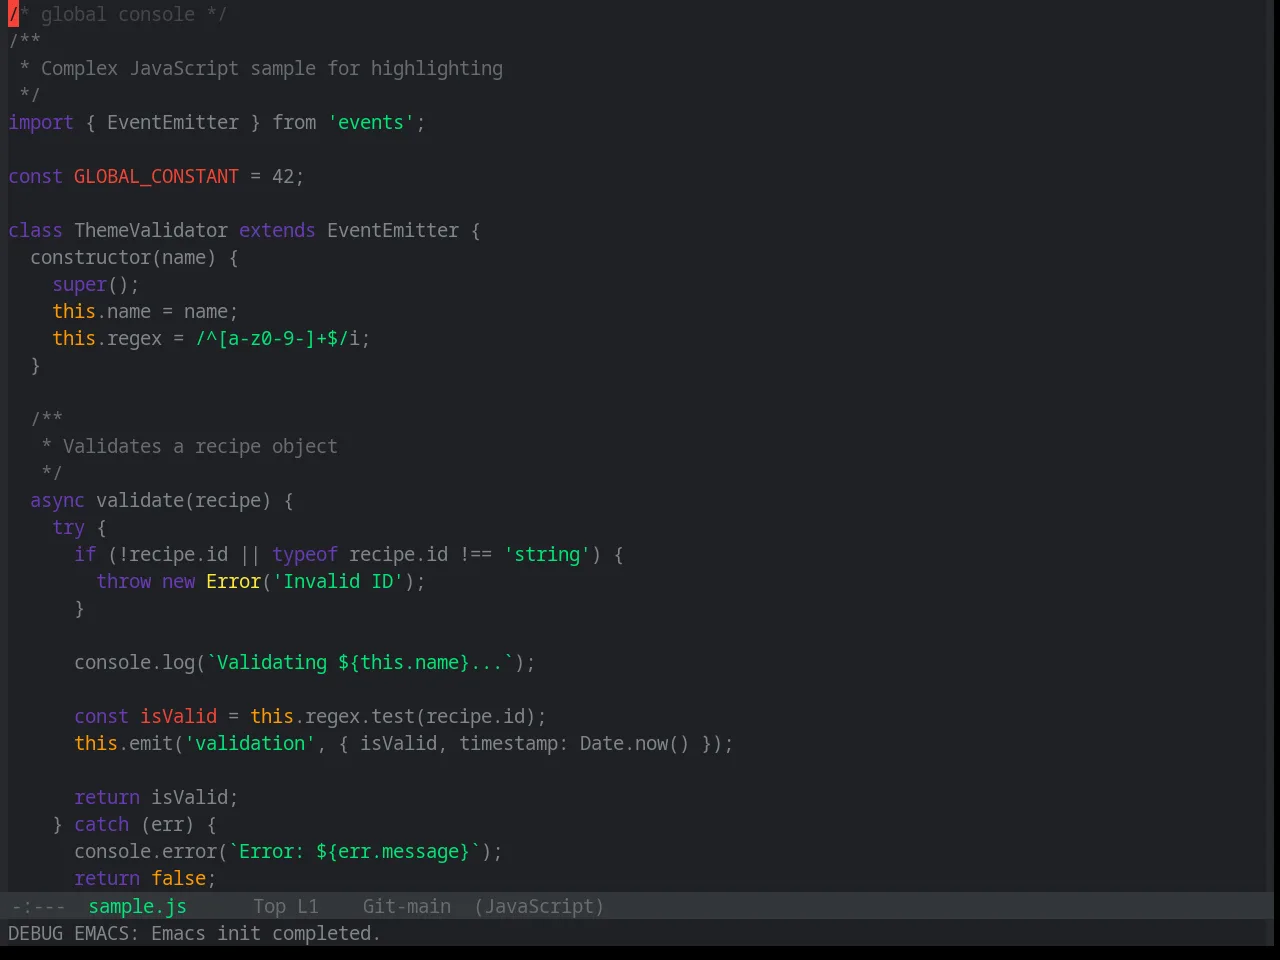Screen dimensions: 1280x960
Task: Click the 'false' literal in return statement
Action: pos(178,878)
